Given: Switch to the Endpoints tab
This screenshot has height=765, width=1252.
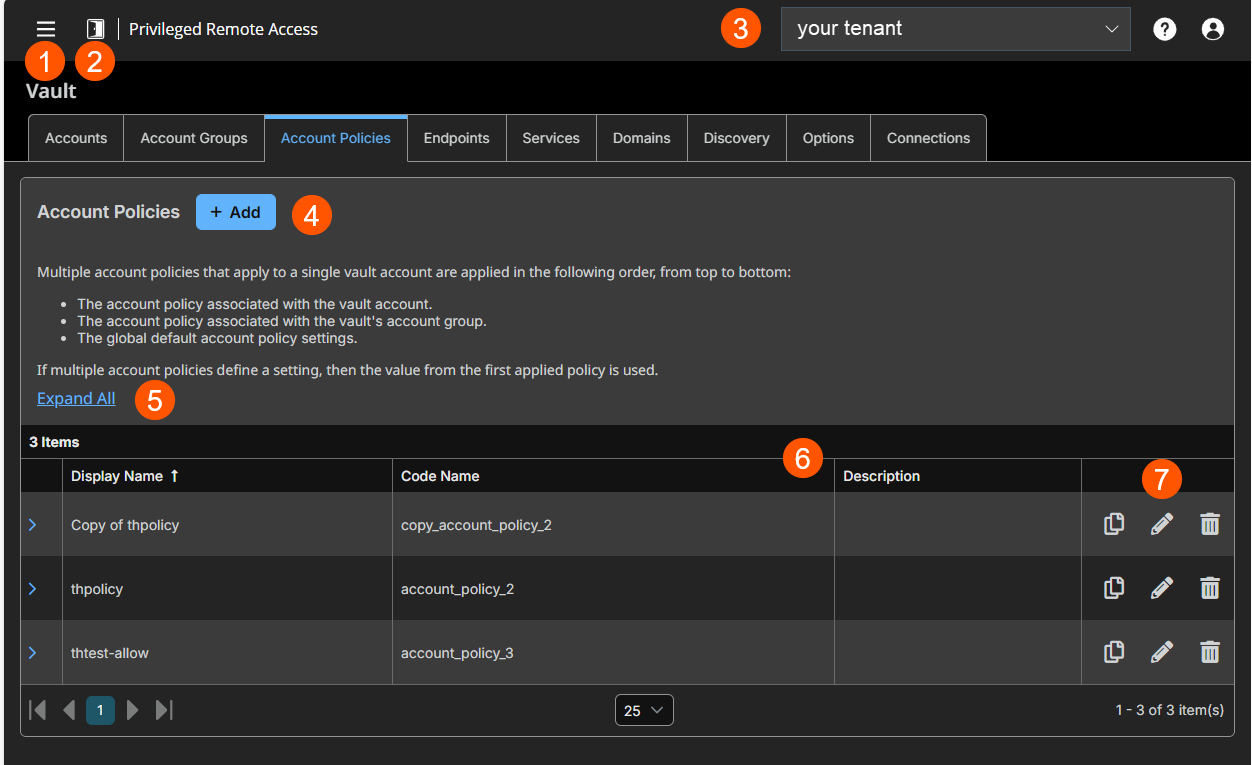Looking at the screenshot, I should point(456,137).
